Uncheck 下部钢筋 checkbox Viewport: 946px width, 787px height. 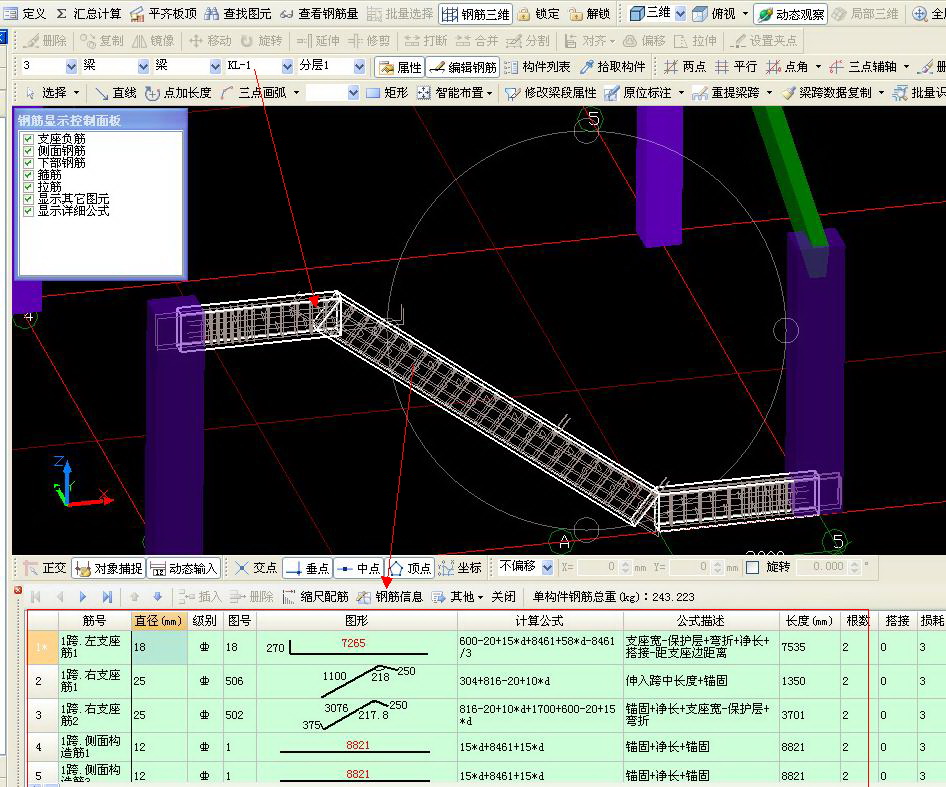(28, 163)
